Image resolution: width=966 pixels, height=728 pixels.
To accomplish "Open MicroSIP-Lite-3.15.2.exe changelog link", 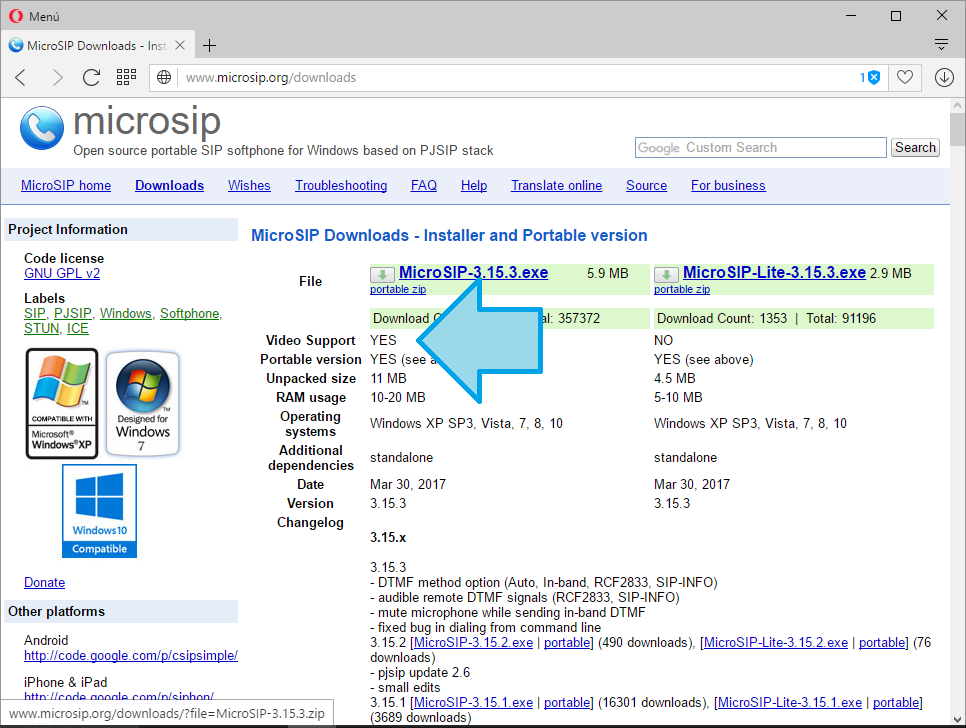I will 776,642.
